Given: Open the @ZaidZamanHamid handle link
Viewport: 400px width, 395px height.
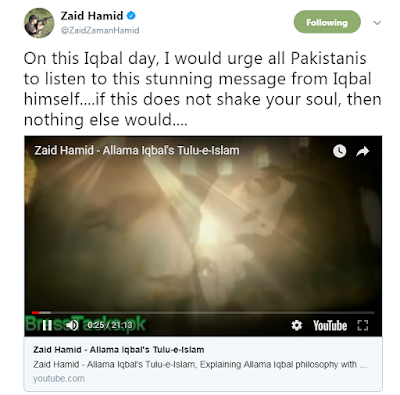Looking at the screenshot, I should (100, 30).
